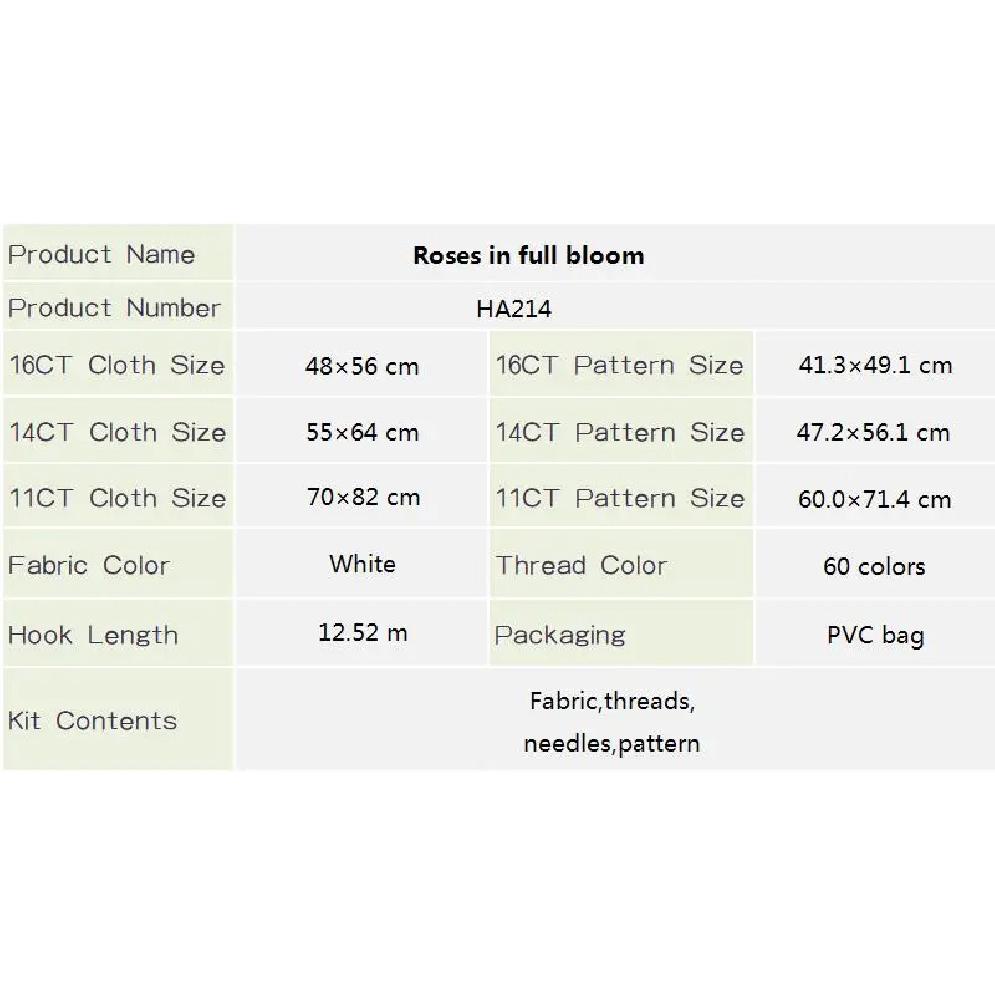Click the Product Number label

(114, 308)
